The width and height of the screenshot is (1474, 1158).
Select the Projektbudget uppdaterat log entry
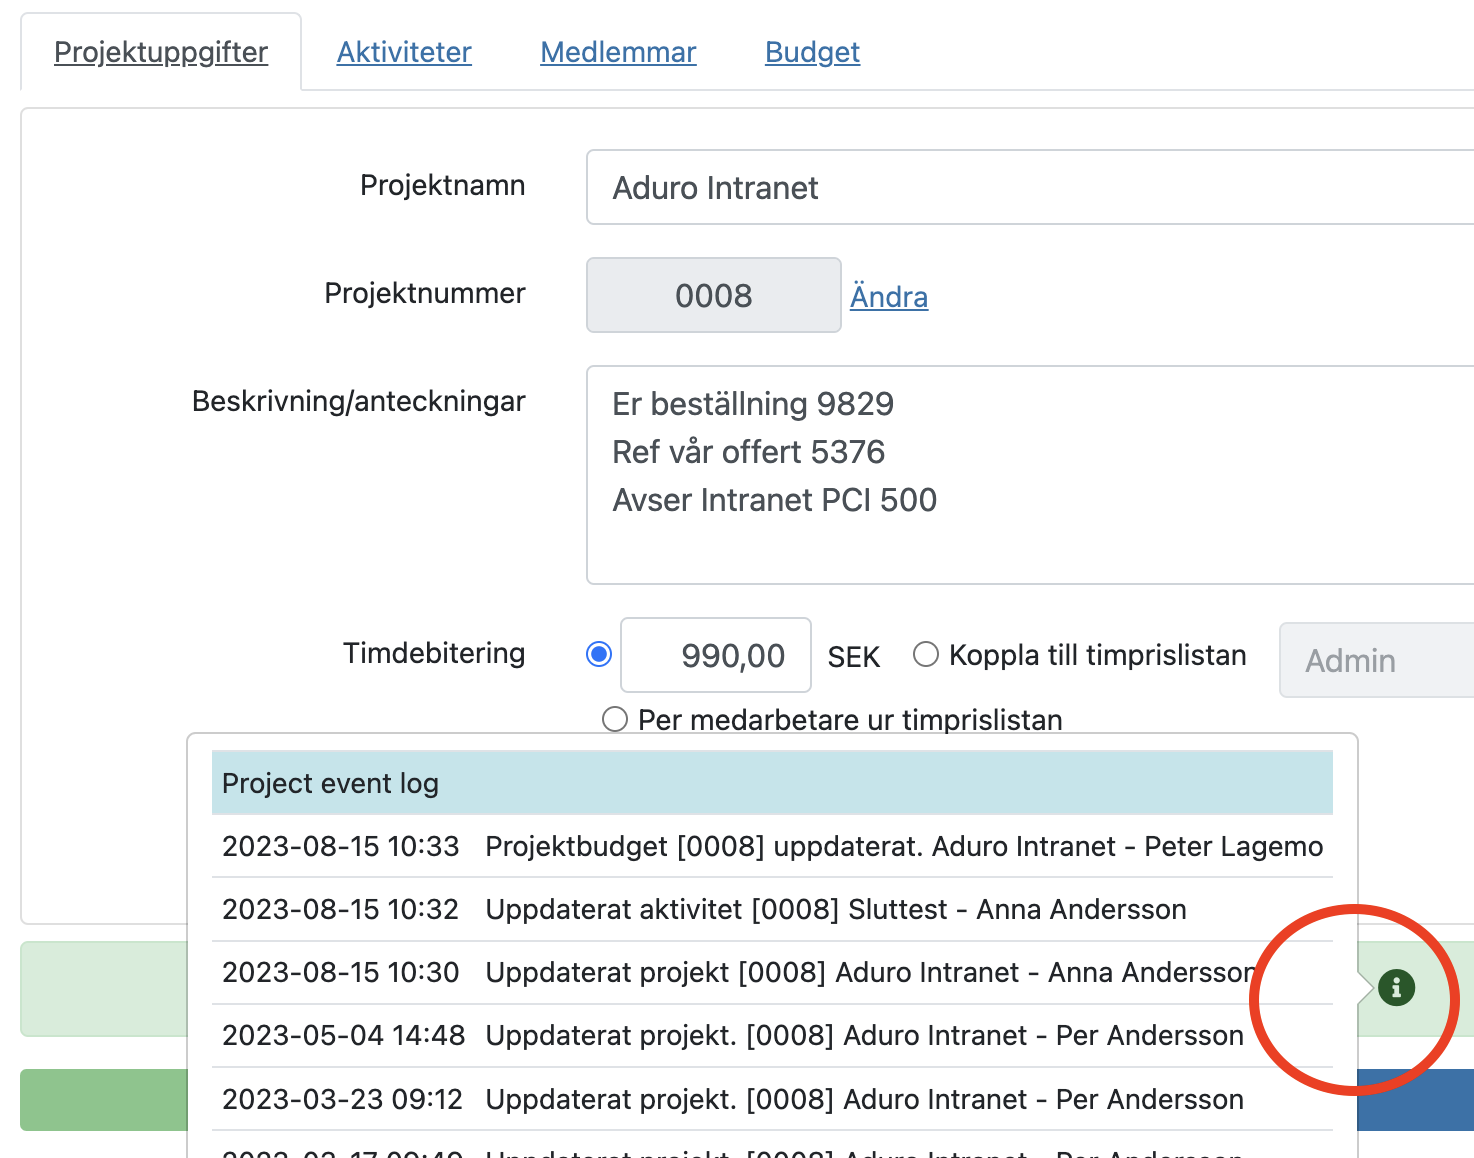click(x=770, y=846)
